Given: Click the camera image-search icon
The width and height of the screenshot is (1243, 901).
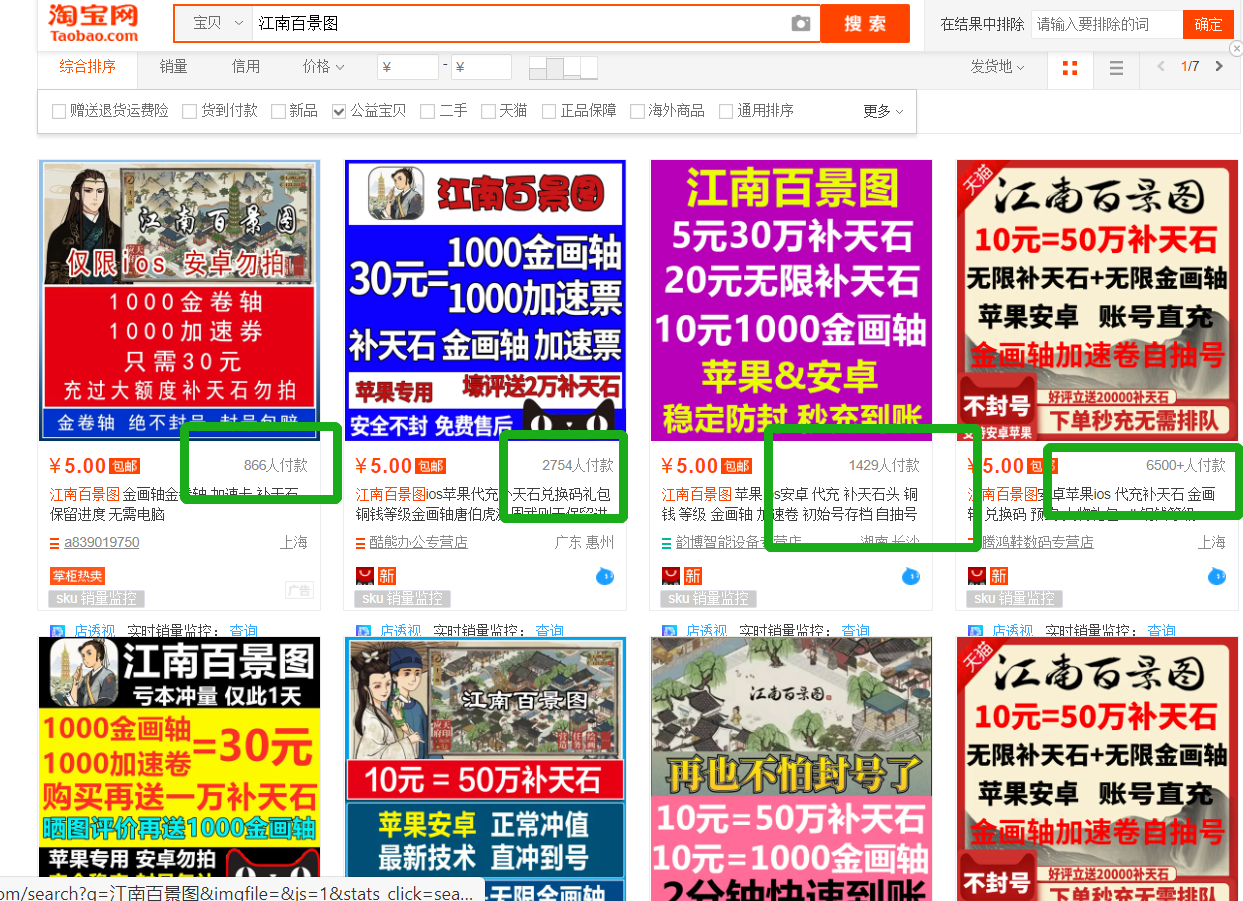Looking at the screenshot, I should click(800, 23).
